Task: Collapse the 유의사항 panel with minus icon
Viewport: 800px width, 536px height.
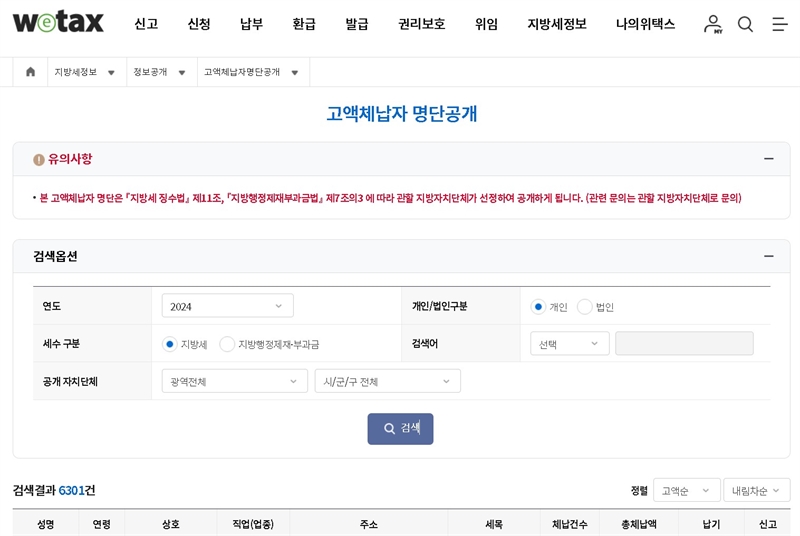Action: point(768,159)
